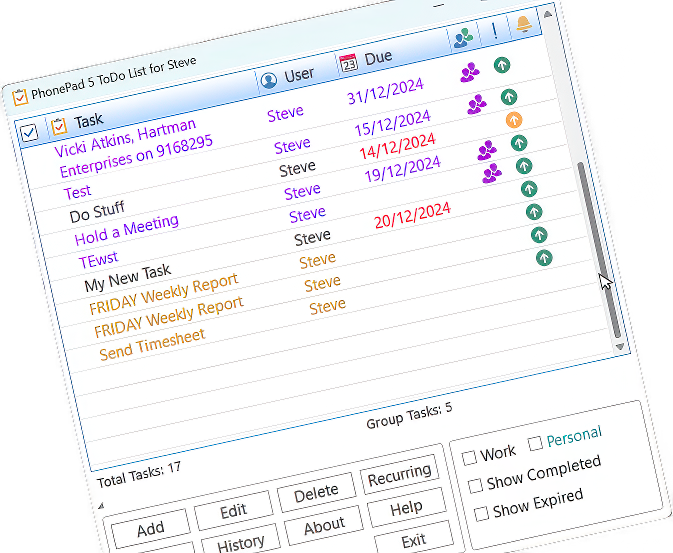
Task: Click group icon on Vicki Atkins row
Action: (470, 72)
